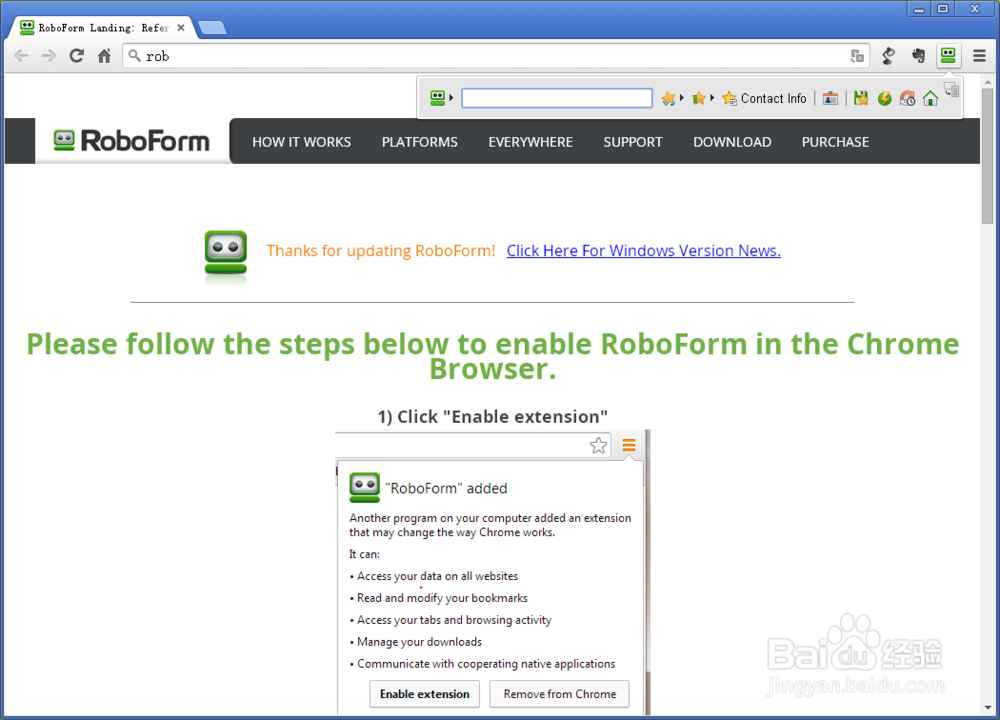Click the green house icon in RoboForm toolbar

tap(930, 98)
